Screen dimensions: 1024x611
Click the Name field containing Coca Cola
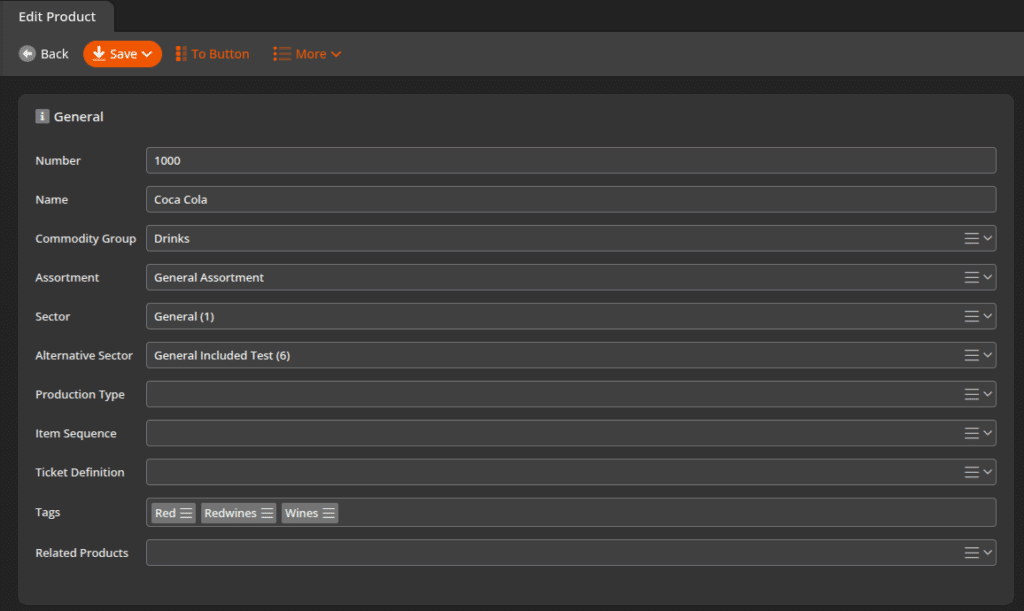[570, 199]
